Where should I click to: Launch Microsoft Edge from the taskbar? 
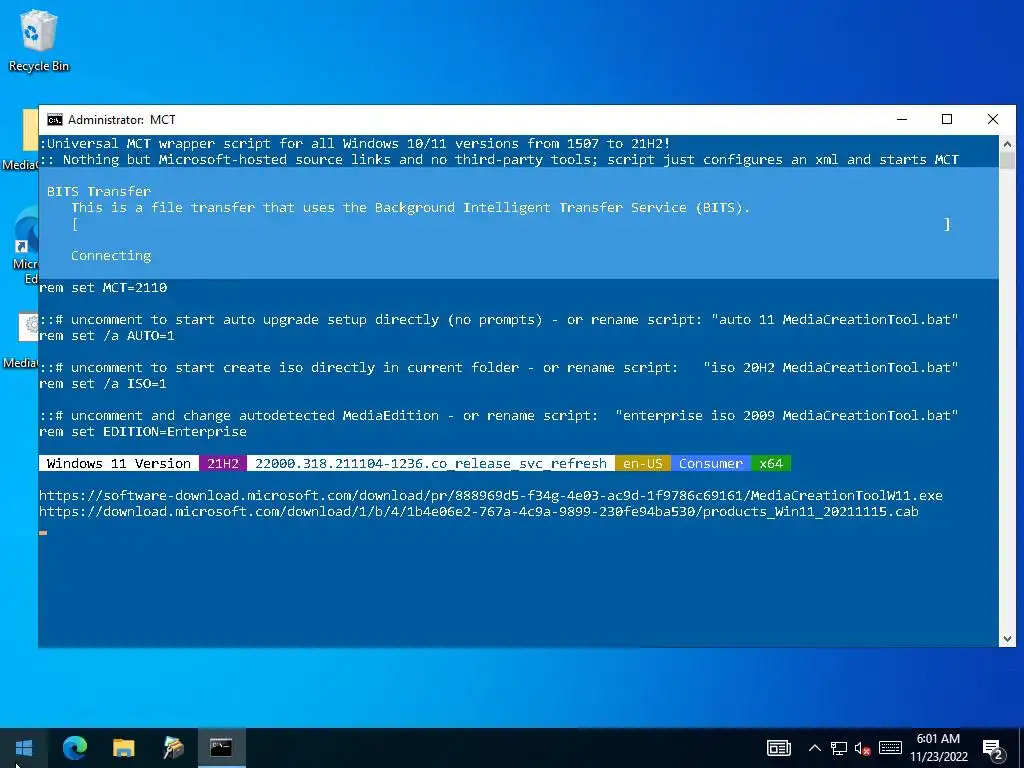(x=74, y=748)
